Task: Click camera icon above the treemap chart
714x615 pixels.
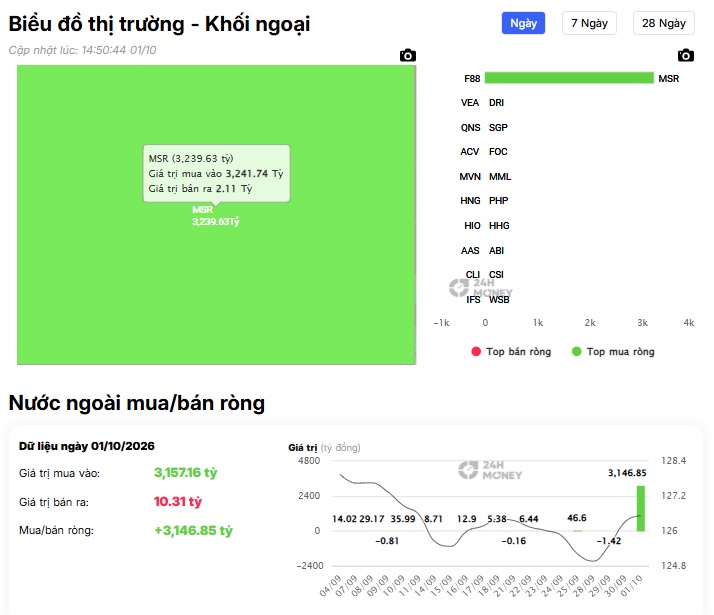Action: [408, 56]
